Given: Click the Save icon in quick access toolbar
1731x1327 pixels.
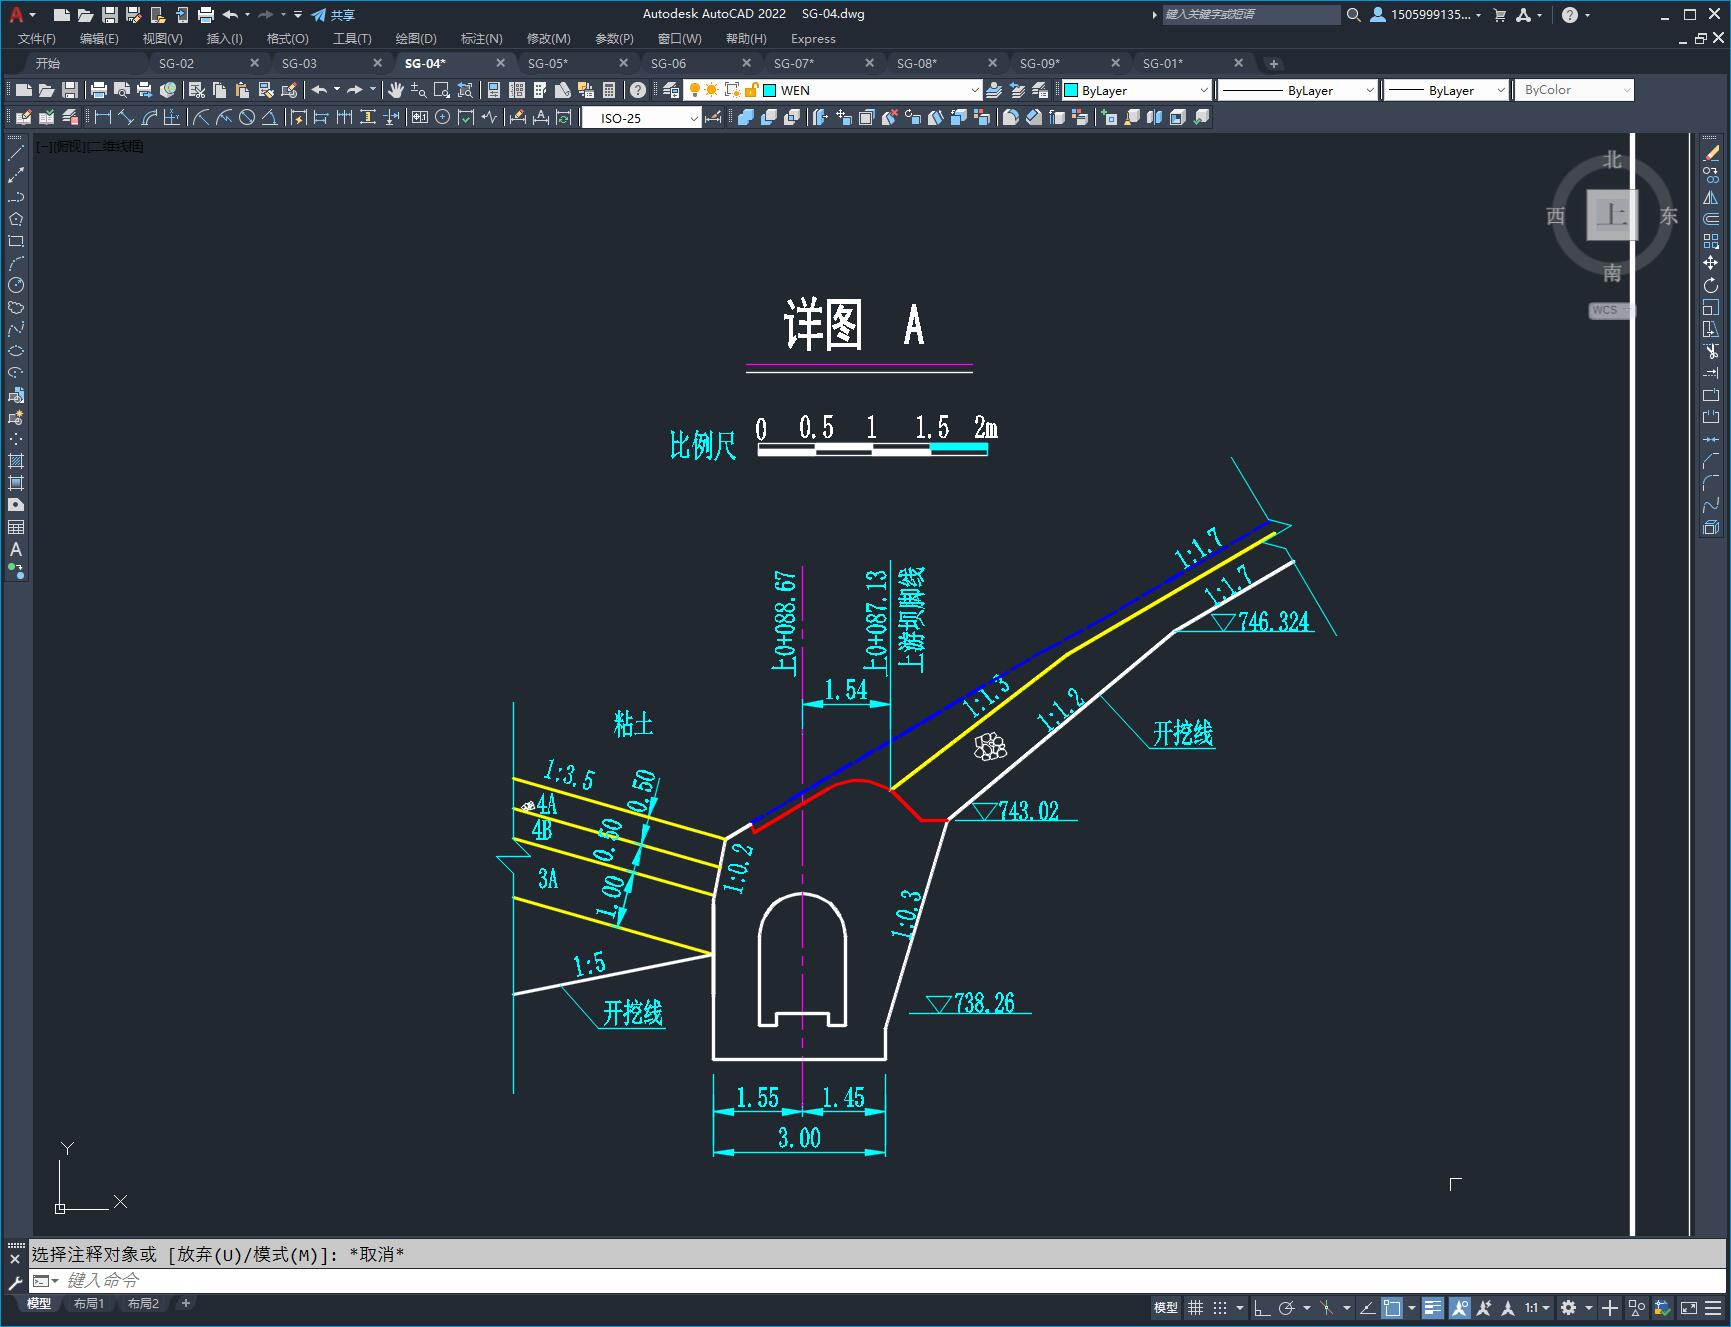Looking at the screenshot, I should 110,15.
